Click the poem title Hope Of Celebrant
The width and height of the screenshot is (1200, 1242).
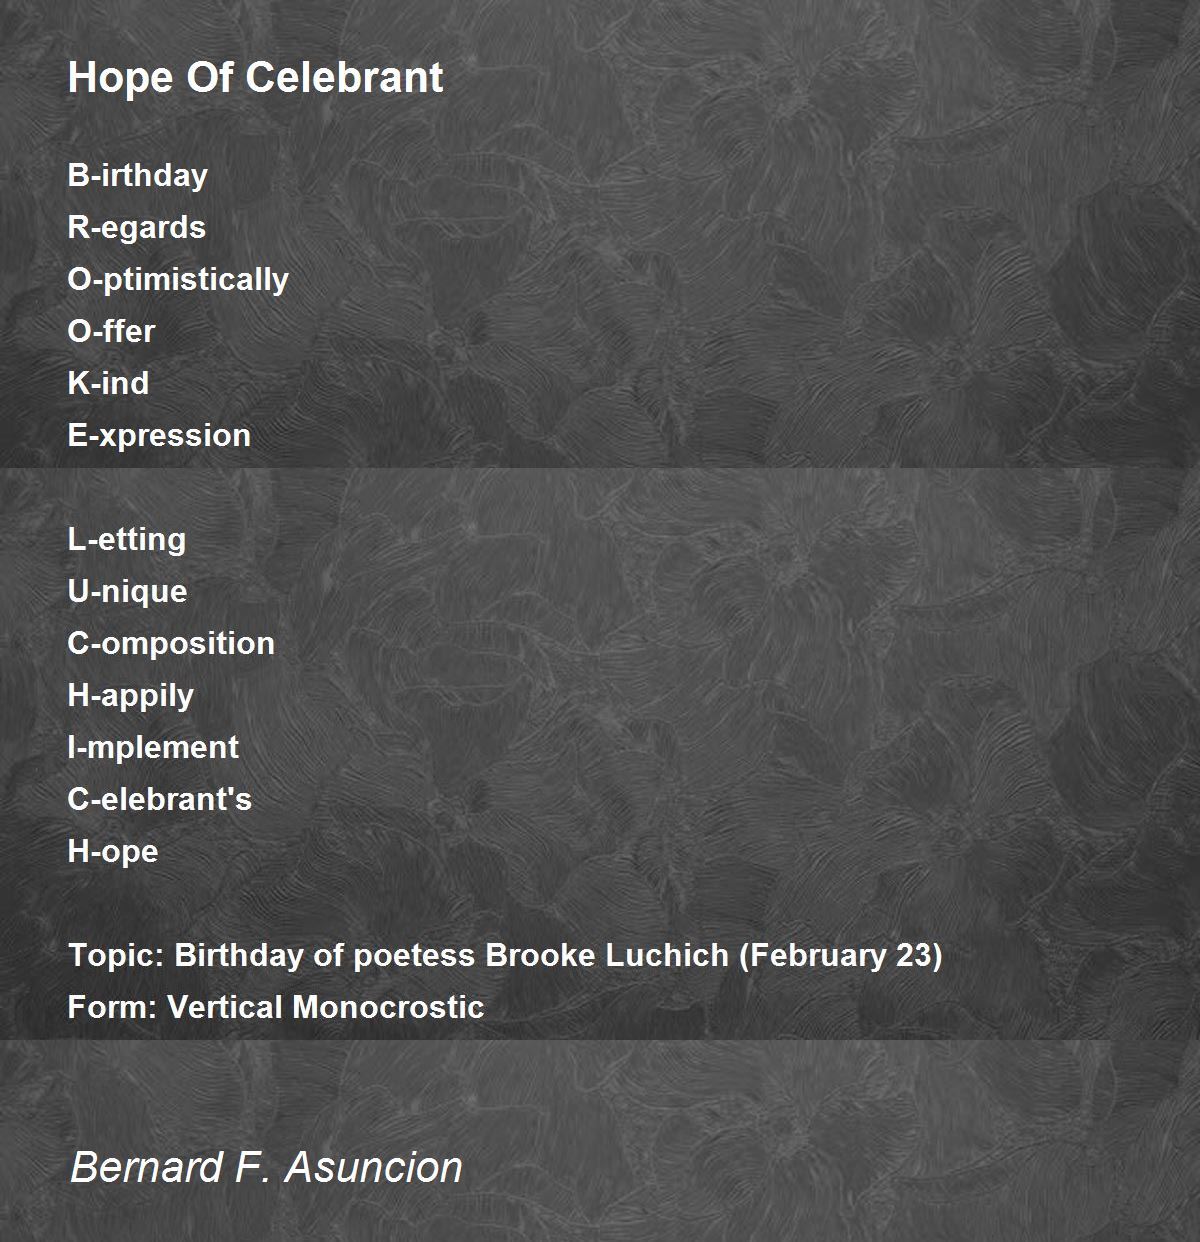[x=255, y=78]
